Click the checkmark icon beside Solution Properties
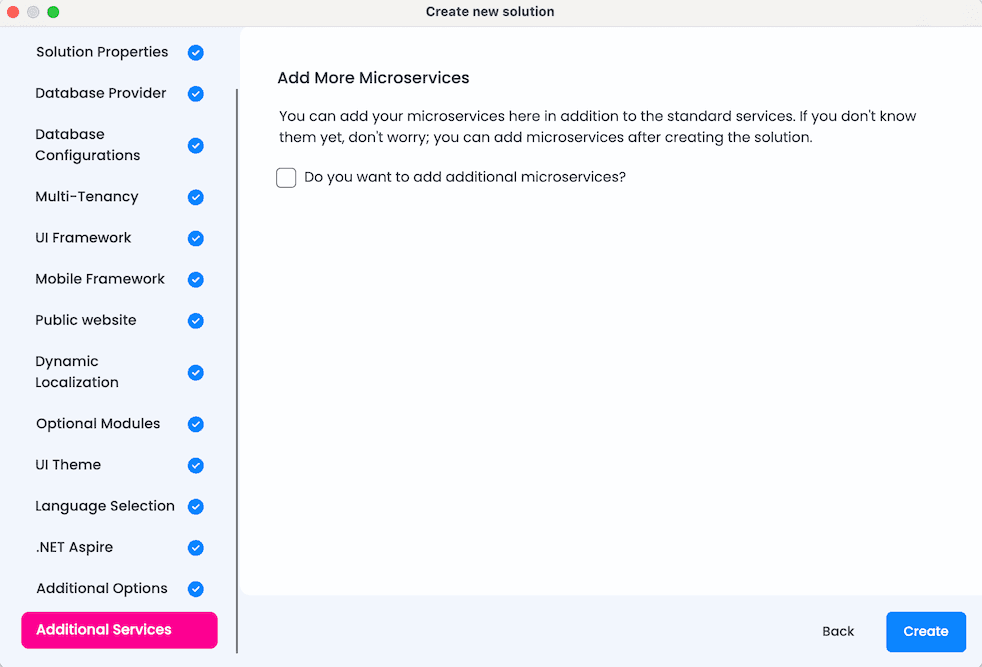The image size is (982, 667). 195,53
